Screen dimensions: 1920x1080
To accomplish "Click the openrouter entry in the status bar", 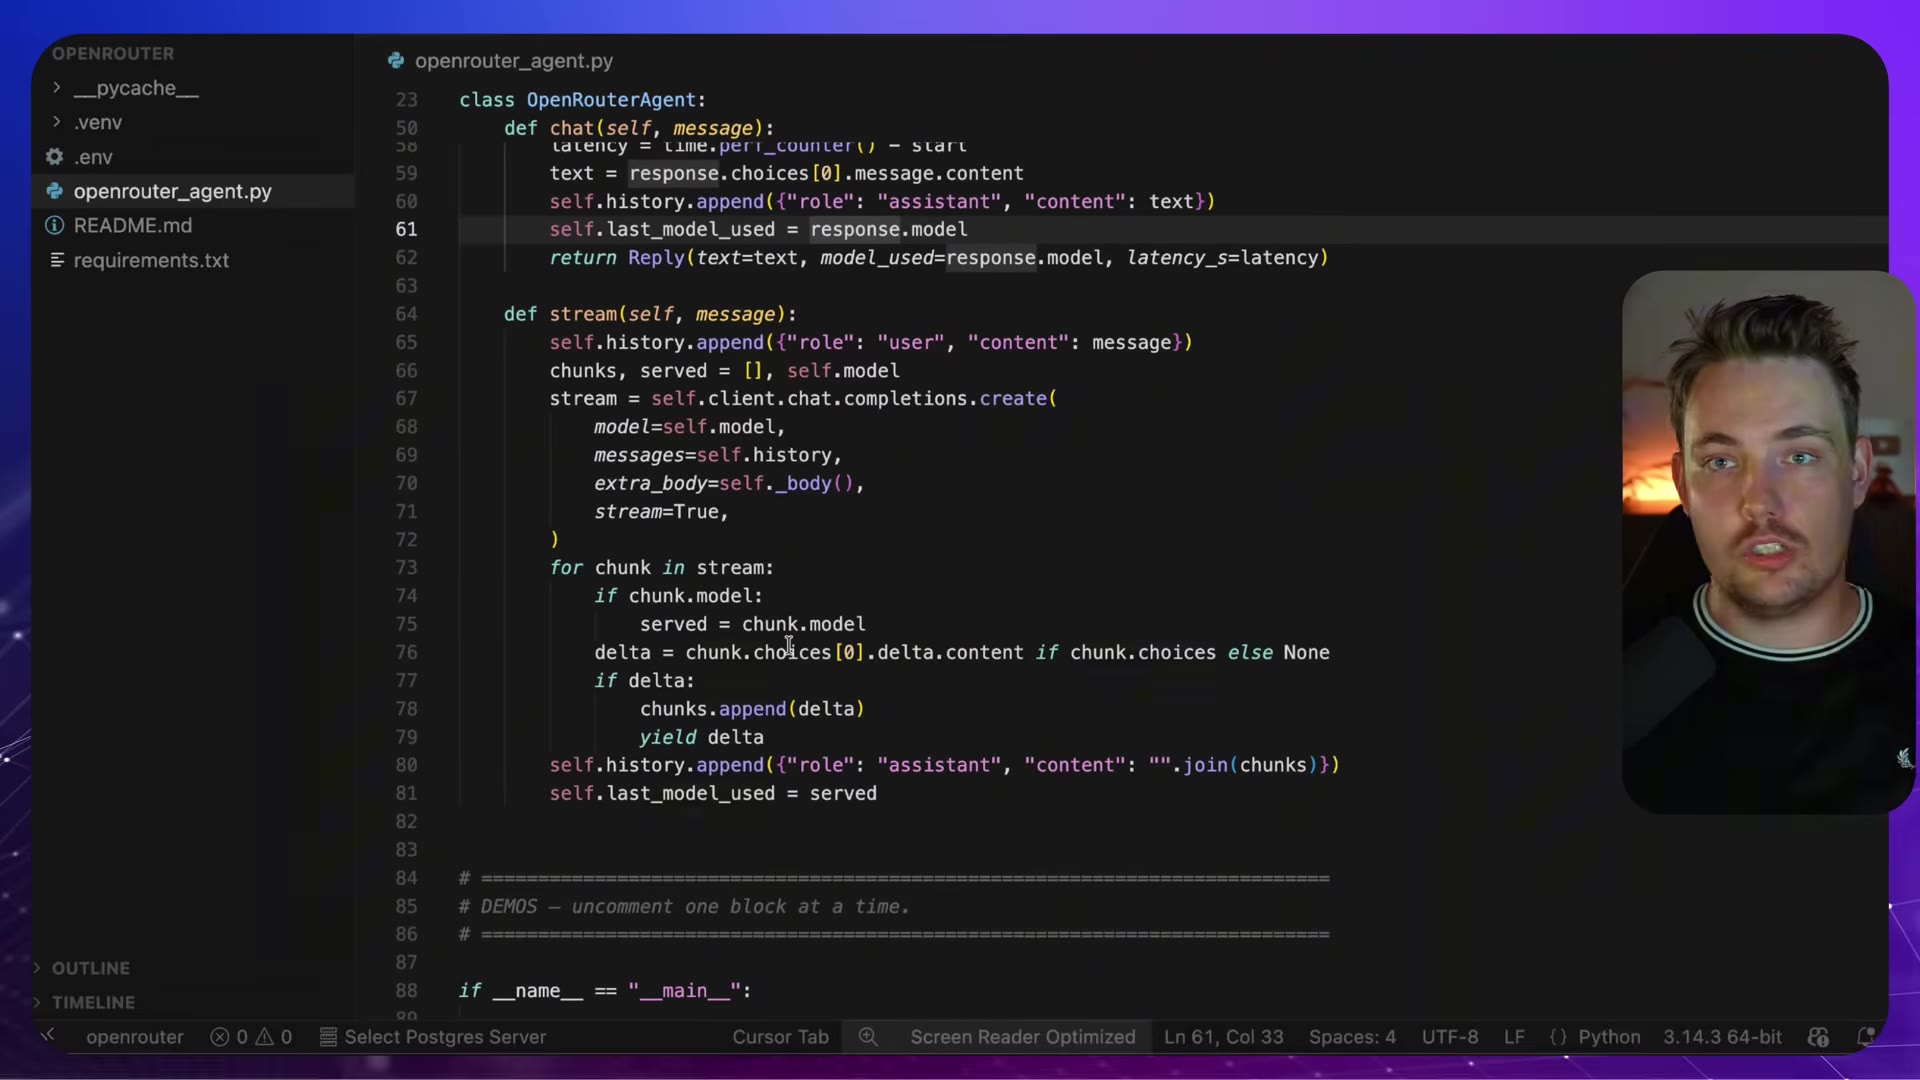I will (135, 1037).
